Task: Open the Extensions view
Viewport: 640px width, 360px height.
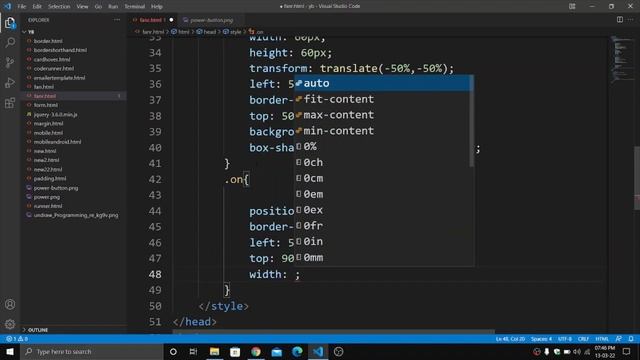Action: click(x=10, y=102)
